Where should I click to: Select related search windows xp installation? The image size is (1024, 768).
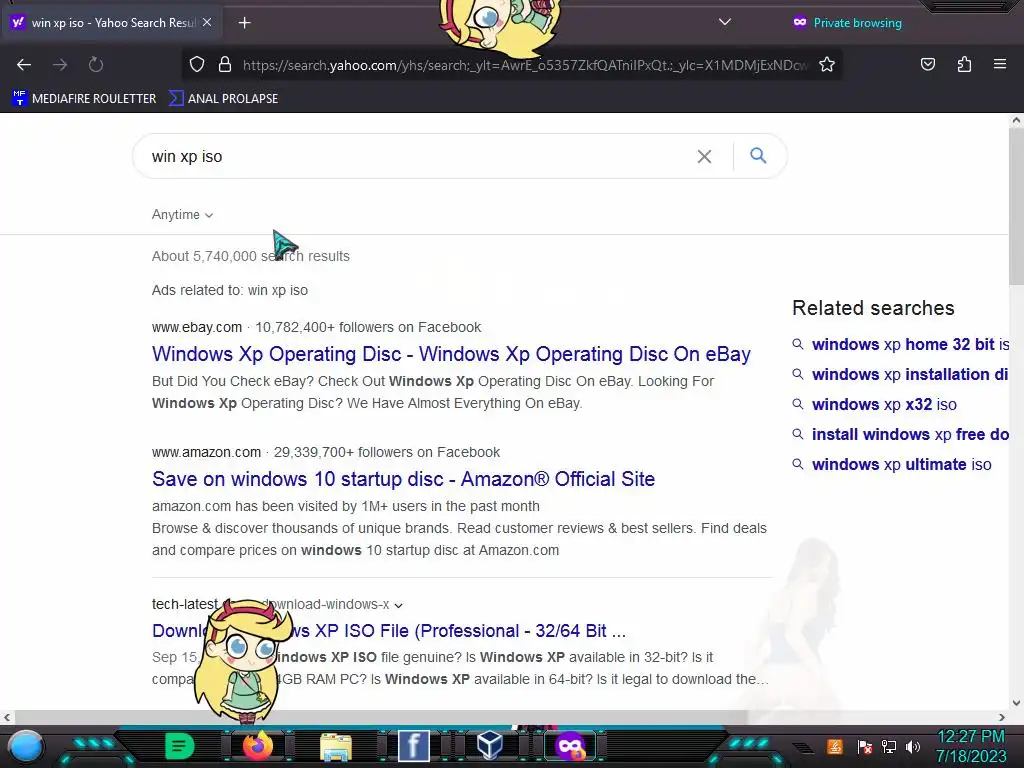coord(910,374)
